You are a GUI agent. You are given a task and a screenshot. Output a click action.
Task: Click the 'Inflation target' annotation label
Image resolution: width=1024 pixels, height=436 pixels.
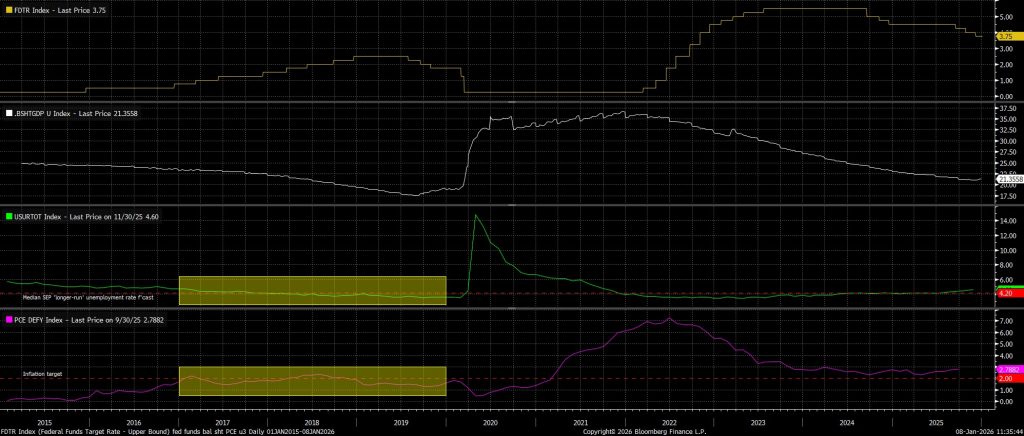(42, 374)
